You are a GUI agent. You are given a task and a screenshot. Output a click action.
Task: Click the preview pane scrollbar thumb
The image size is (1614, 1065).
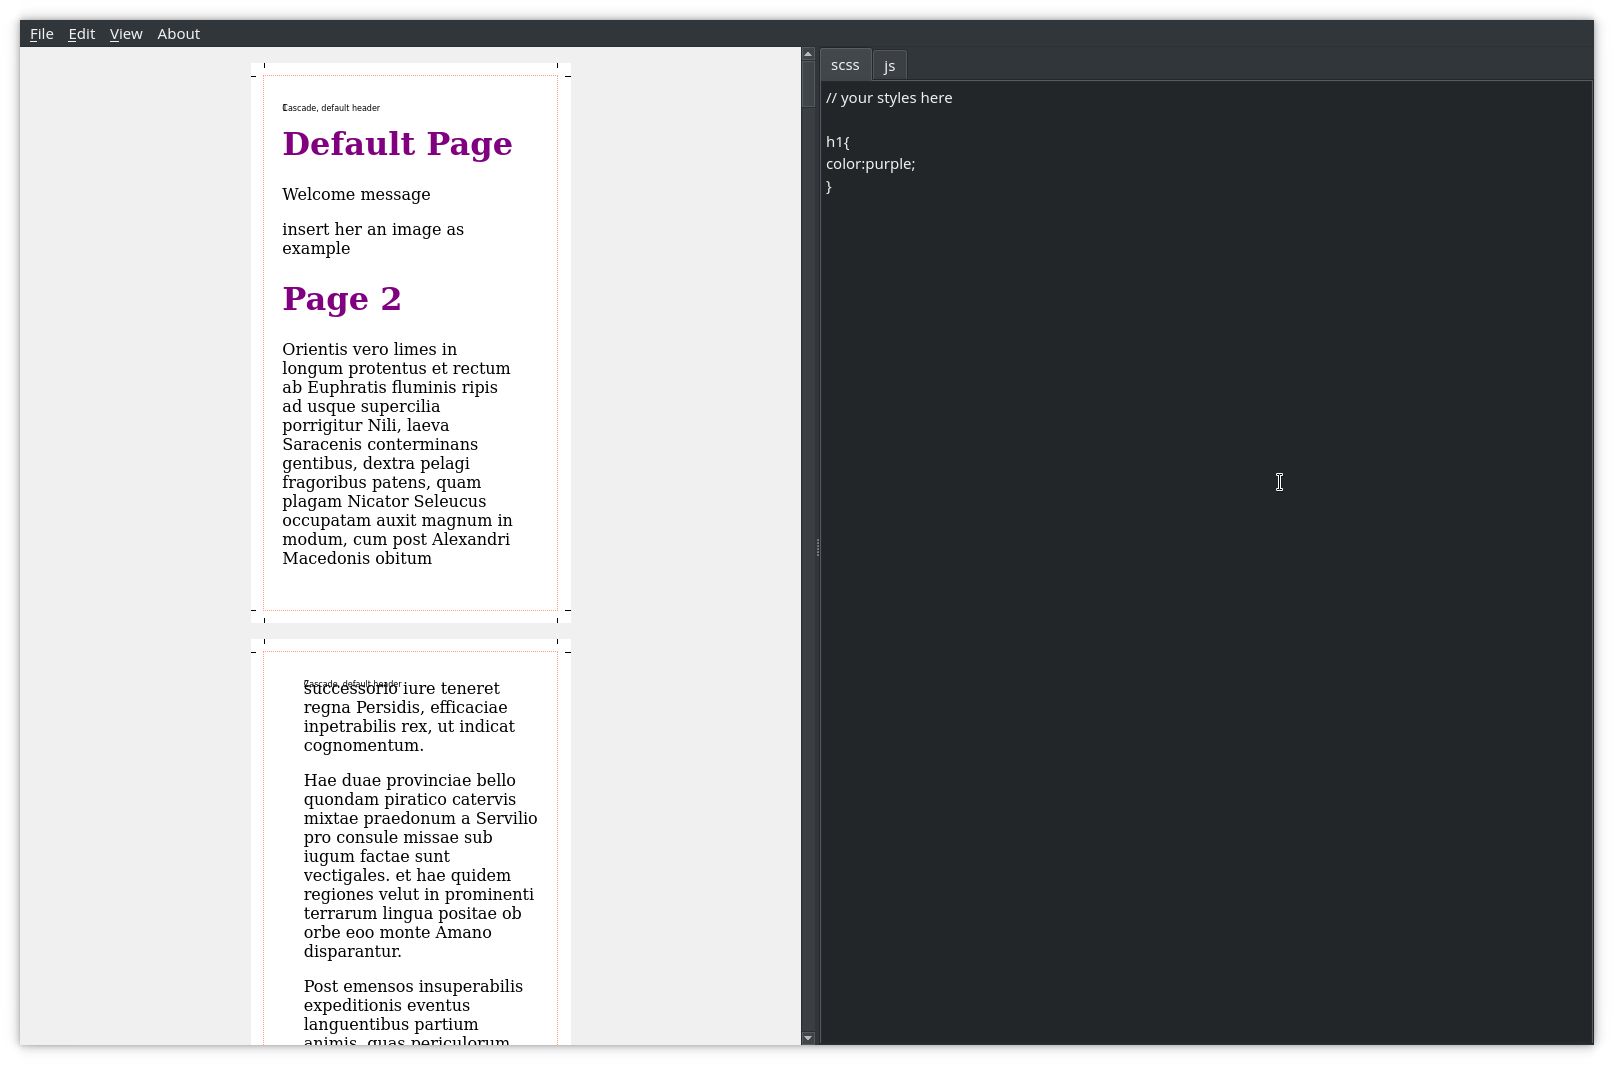(808, 84)
